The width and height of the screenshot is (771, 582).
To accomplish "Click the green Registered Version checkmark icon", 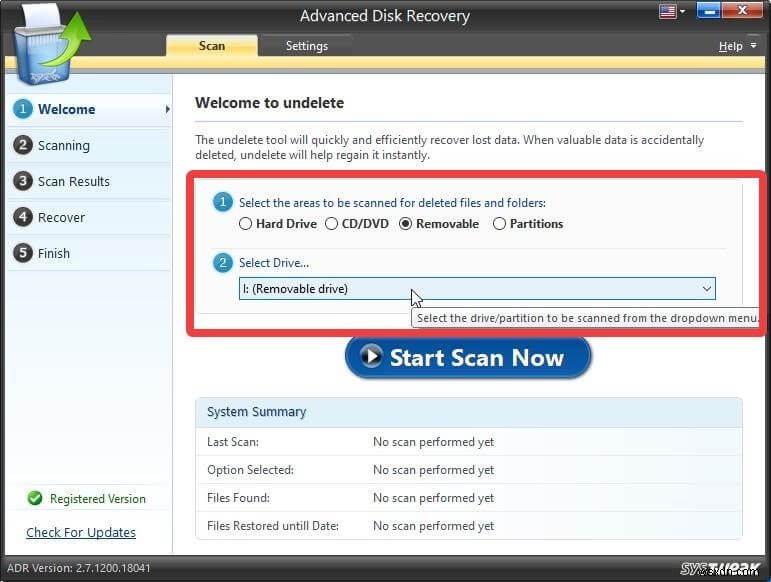I will (35, 498).
